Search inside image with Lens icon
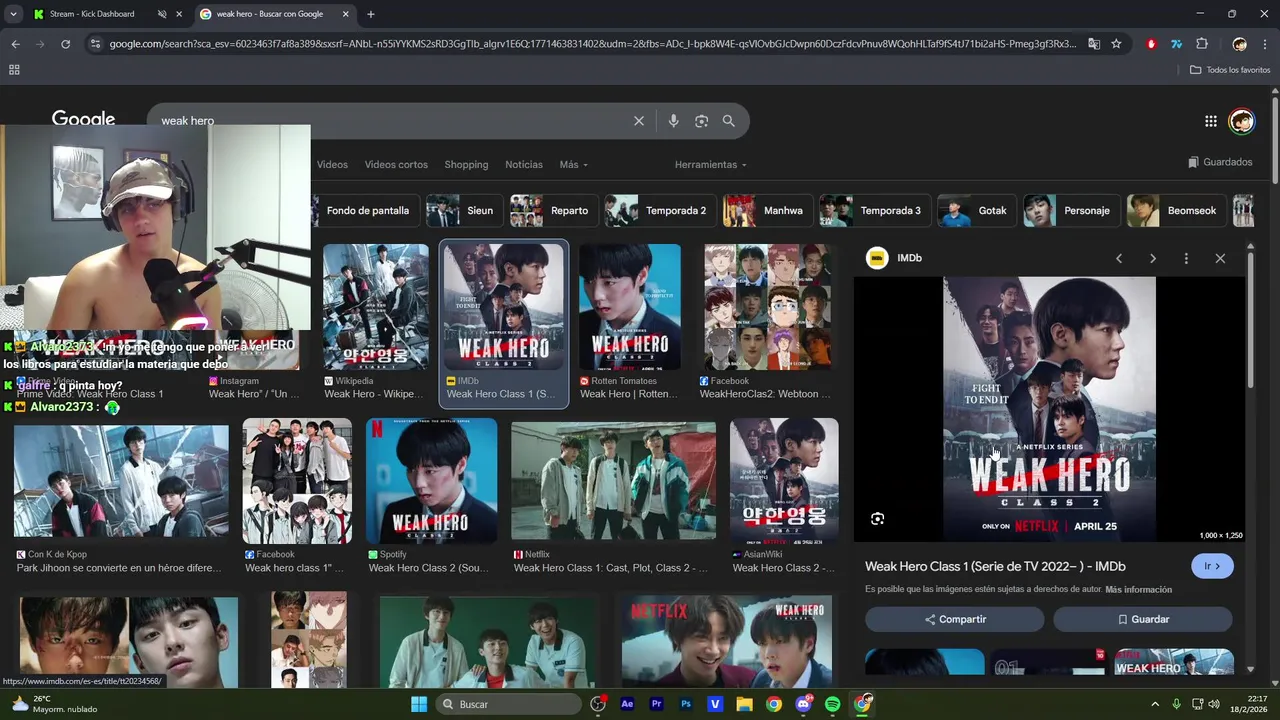The image size is (1280, 720). coord(877,518)
